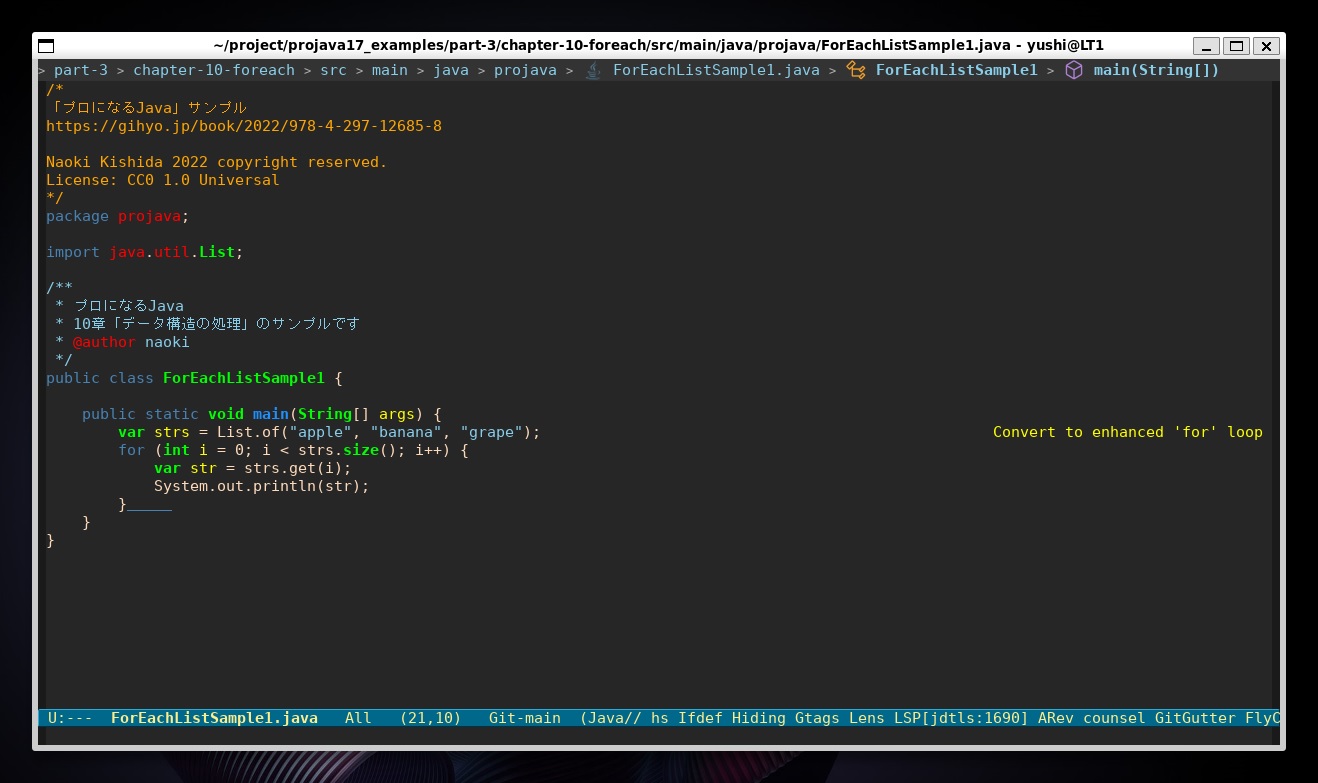Open the gihyo.jp book URL in comment

(244, 126)
